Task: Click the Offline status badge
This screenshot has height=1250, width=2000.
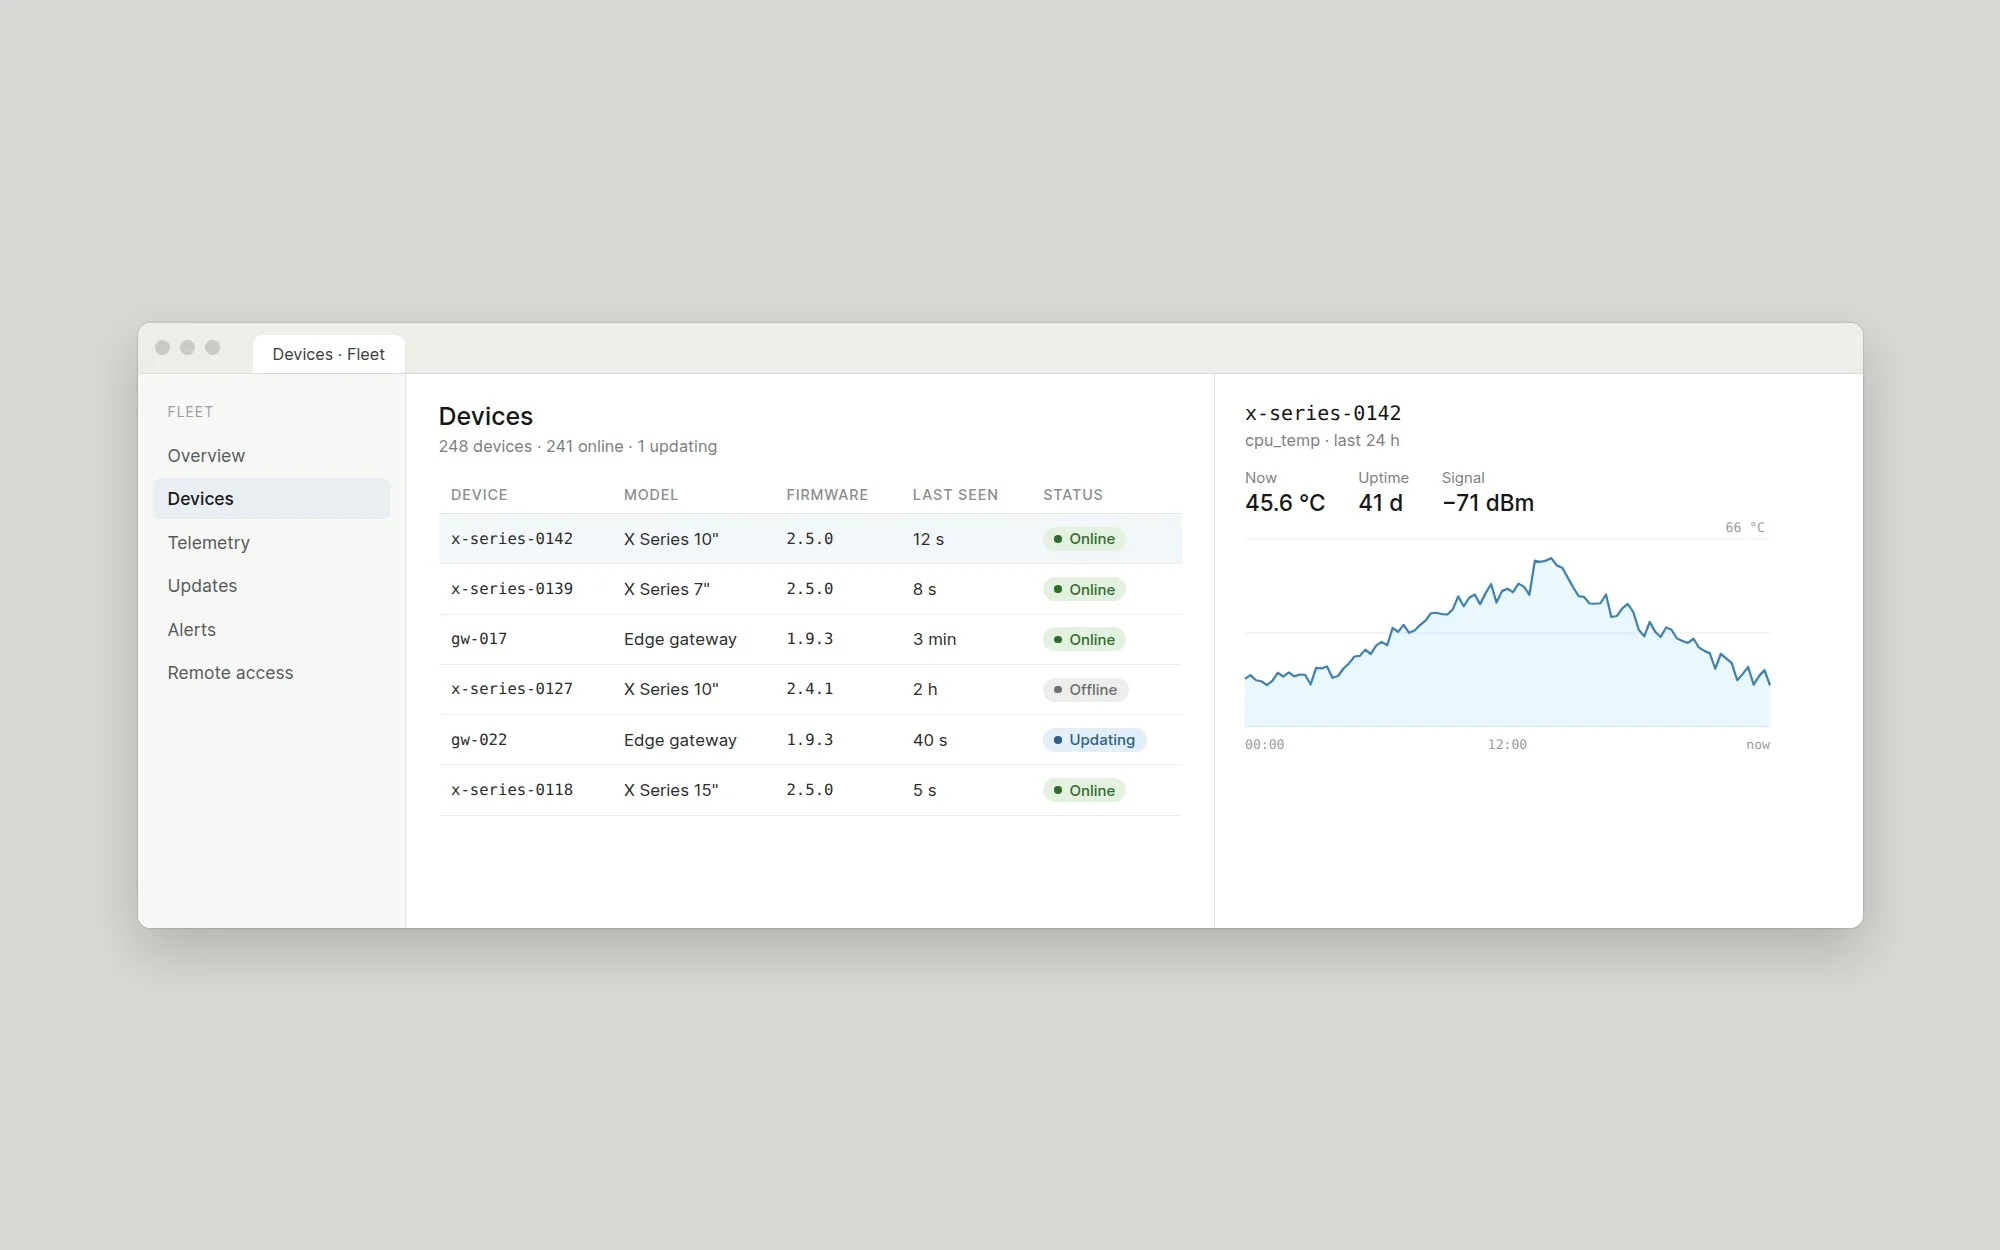Action: coord(1085,690)
